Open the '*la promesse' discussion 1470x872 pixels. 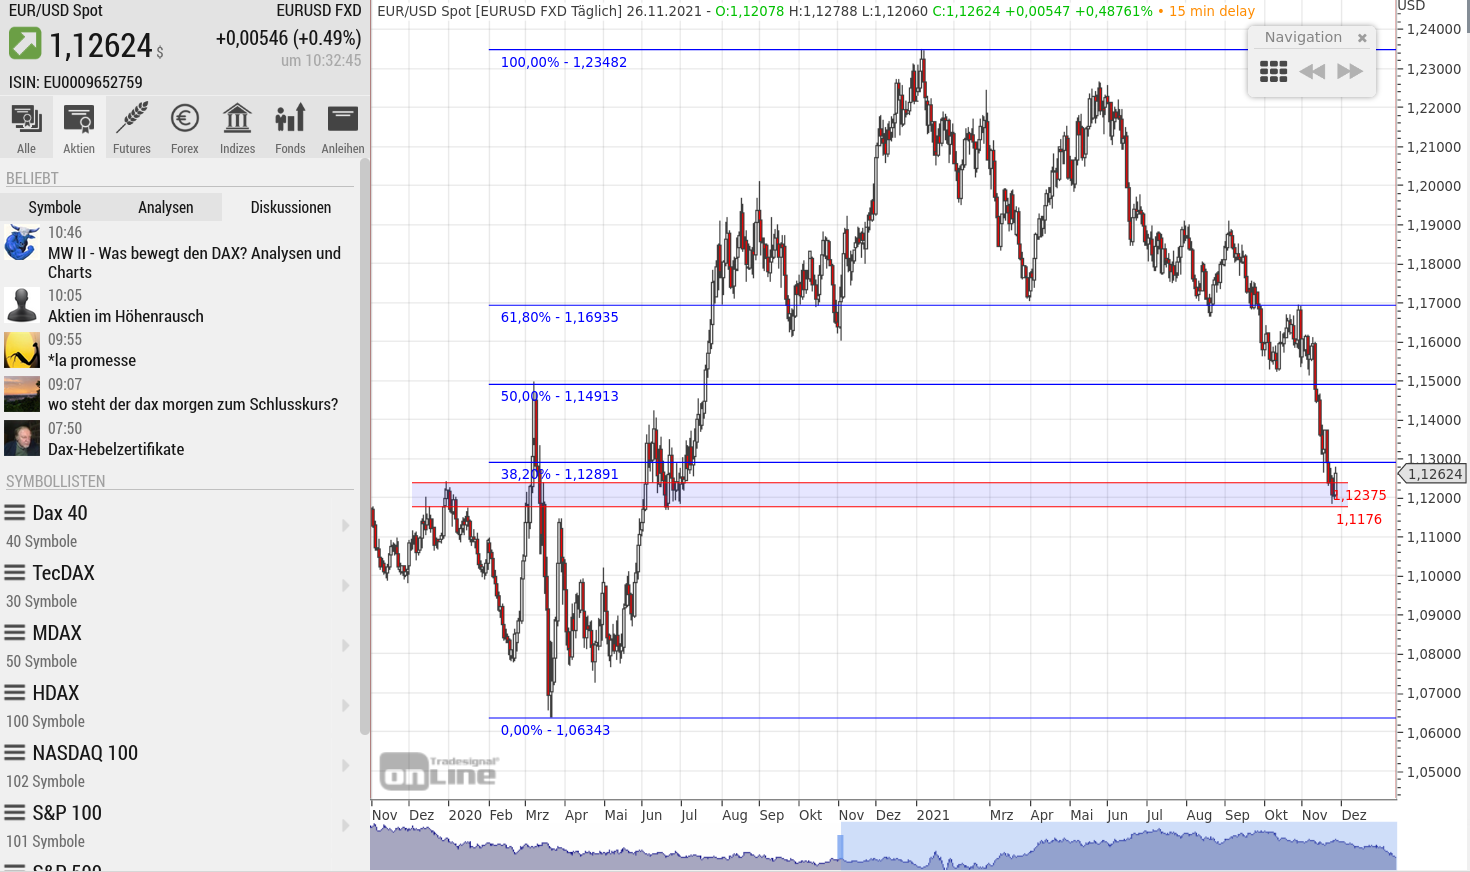(92, 360)
